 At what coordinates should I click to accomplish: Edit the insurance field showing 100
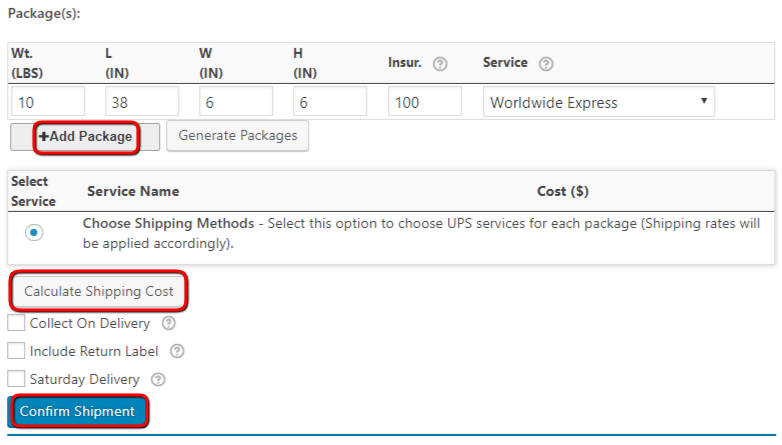[425, 101]
